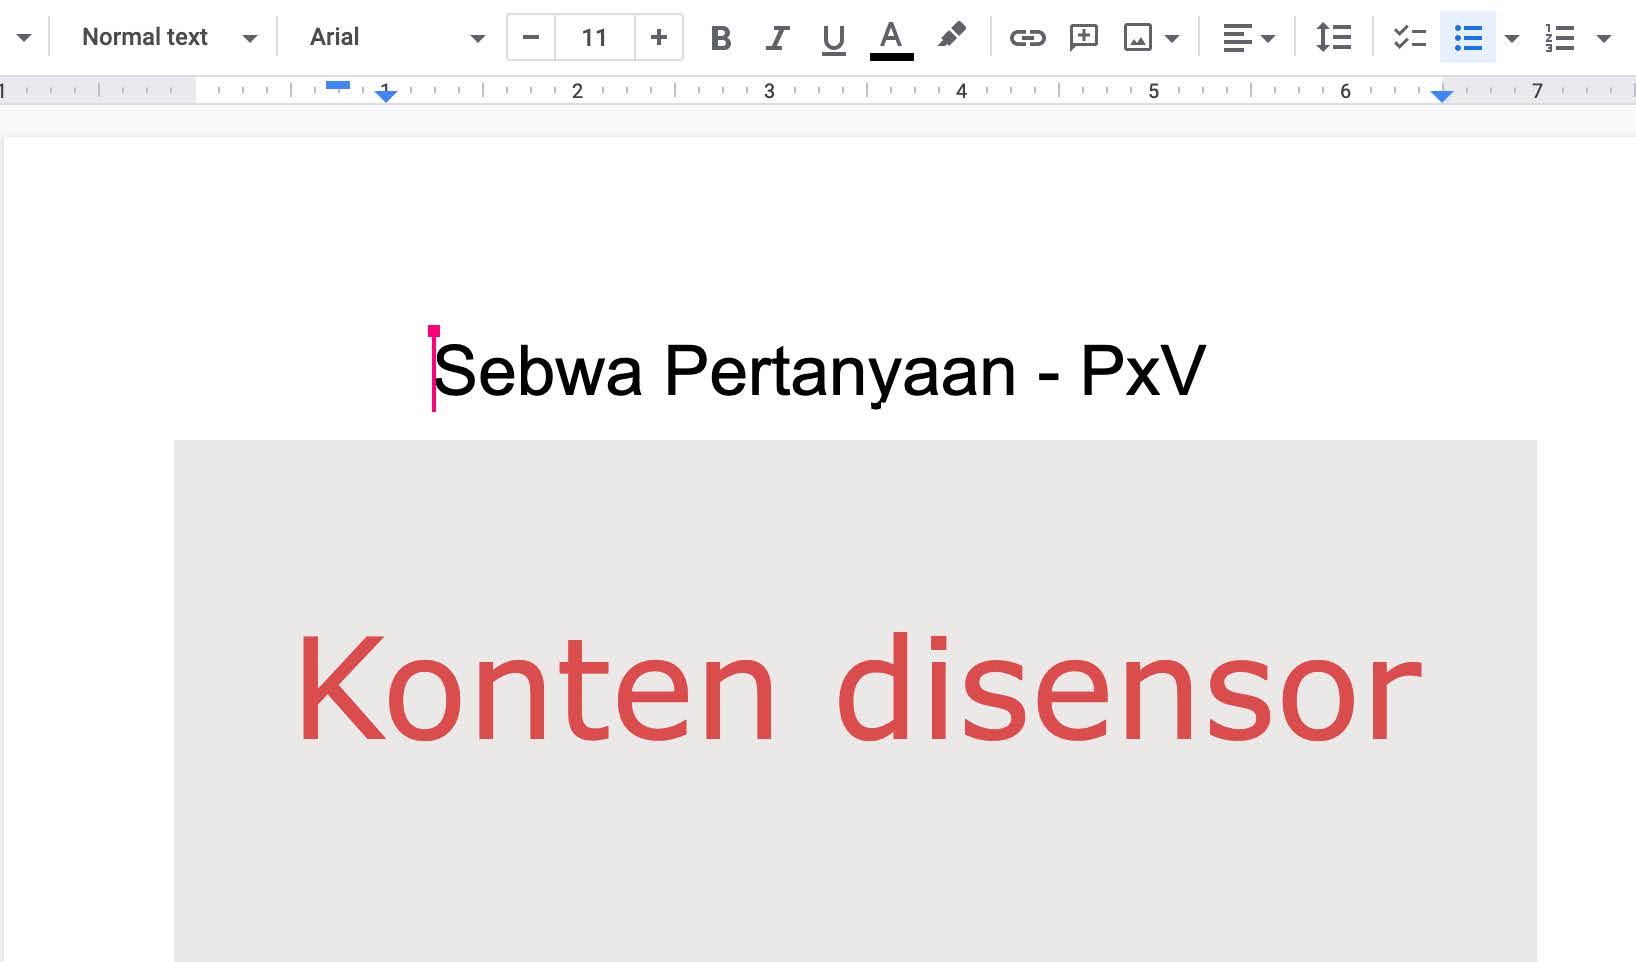This screenshot has width=1636, height=962.
Task: Click inside the font size field
Action: [x=594, y=38]
